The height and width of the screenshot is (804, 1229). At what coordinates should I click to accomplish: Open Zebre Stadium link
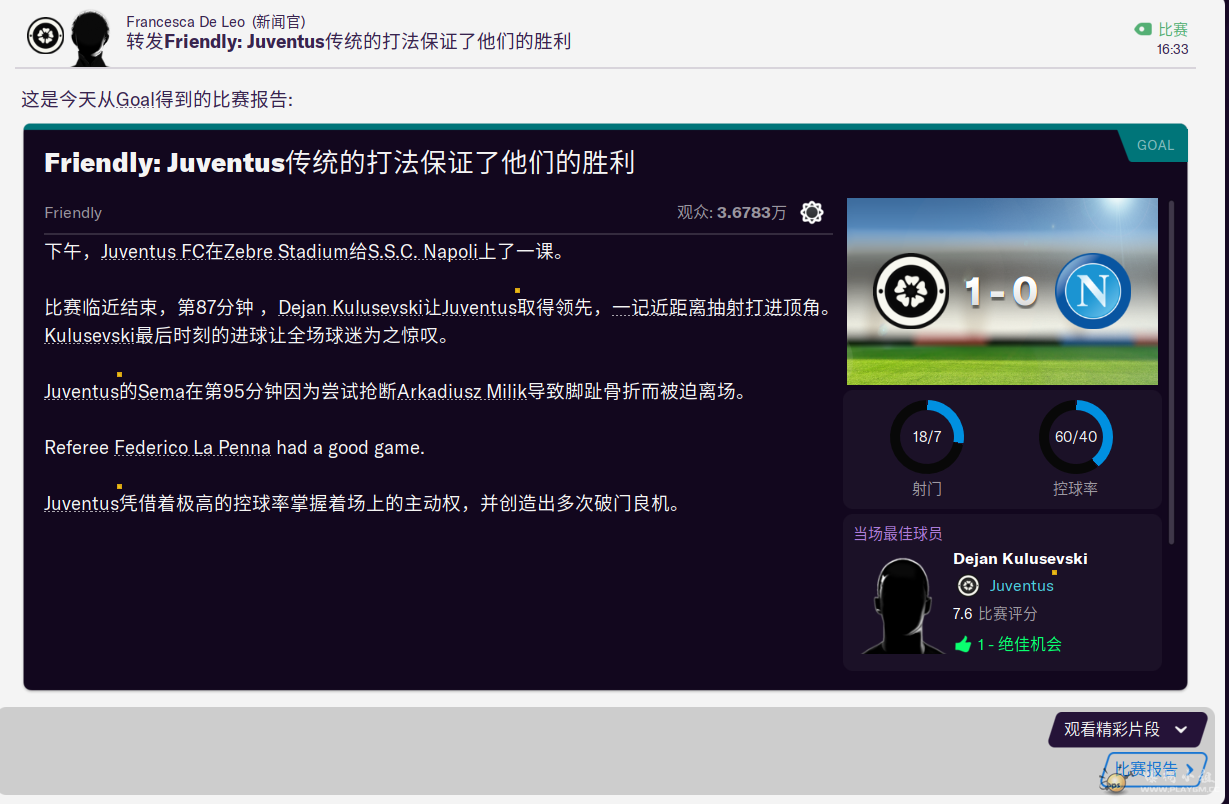tap(286, 252)
